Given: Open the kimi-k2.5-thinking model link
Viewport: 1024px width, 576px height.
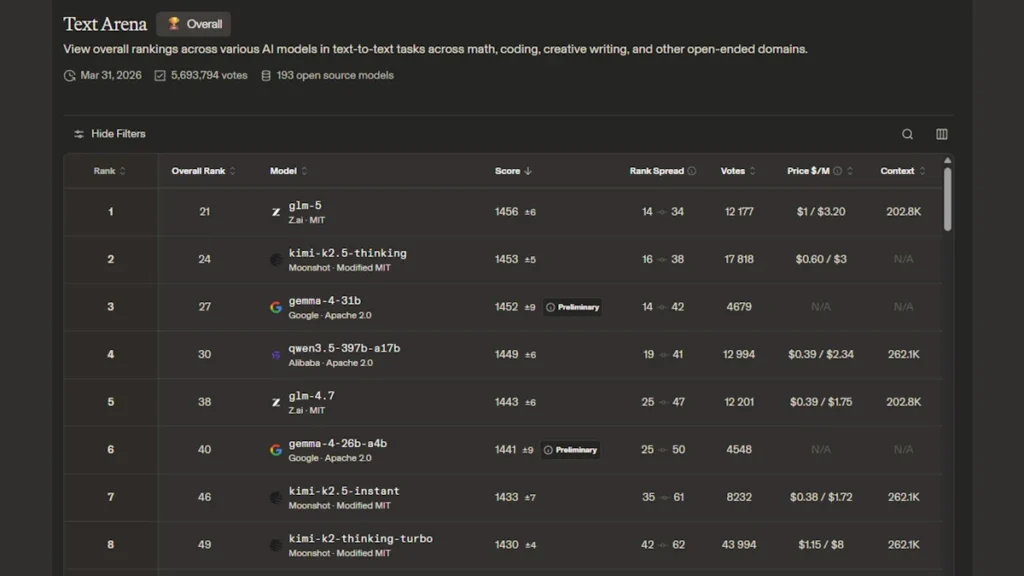Looking at the screenshot, I should point(347,253).
